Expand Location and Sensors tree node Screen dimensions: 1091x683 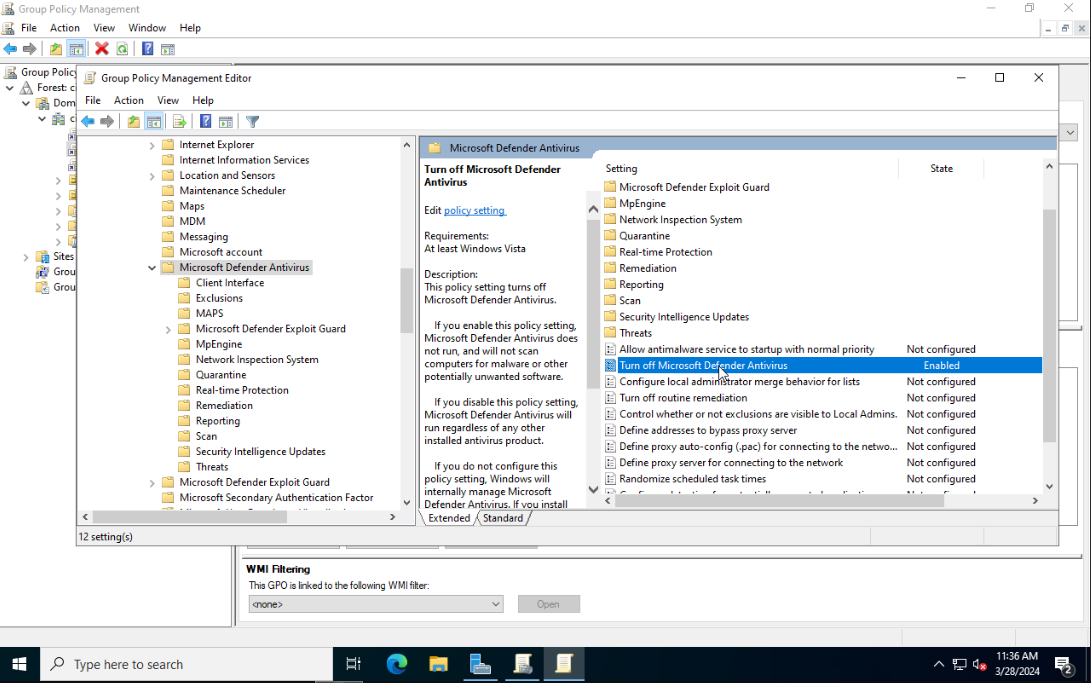point(152,176)
